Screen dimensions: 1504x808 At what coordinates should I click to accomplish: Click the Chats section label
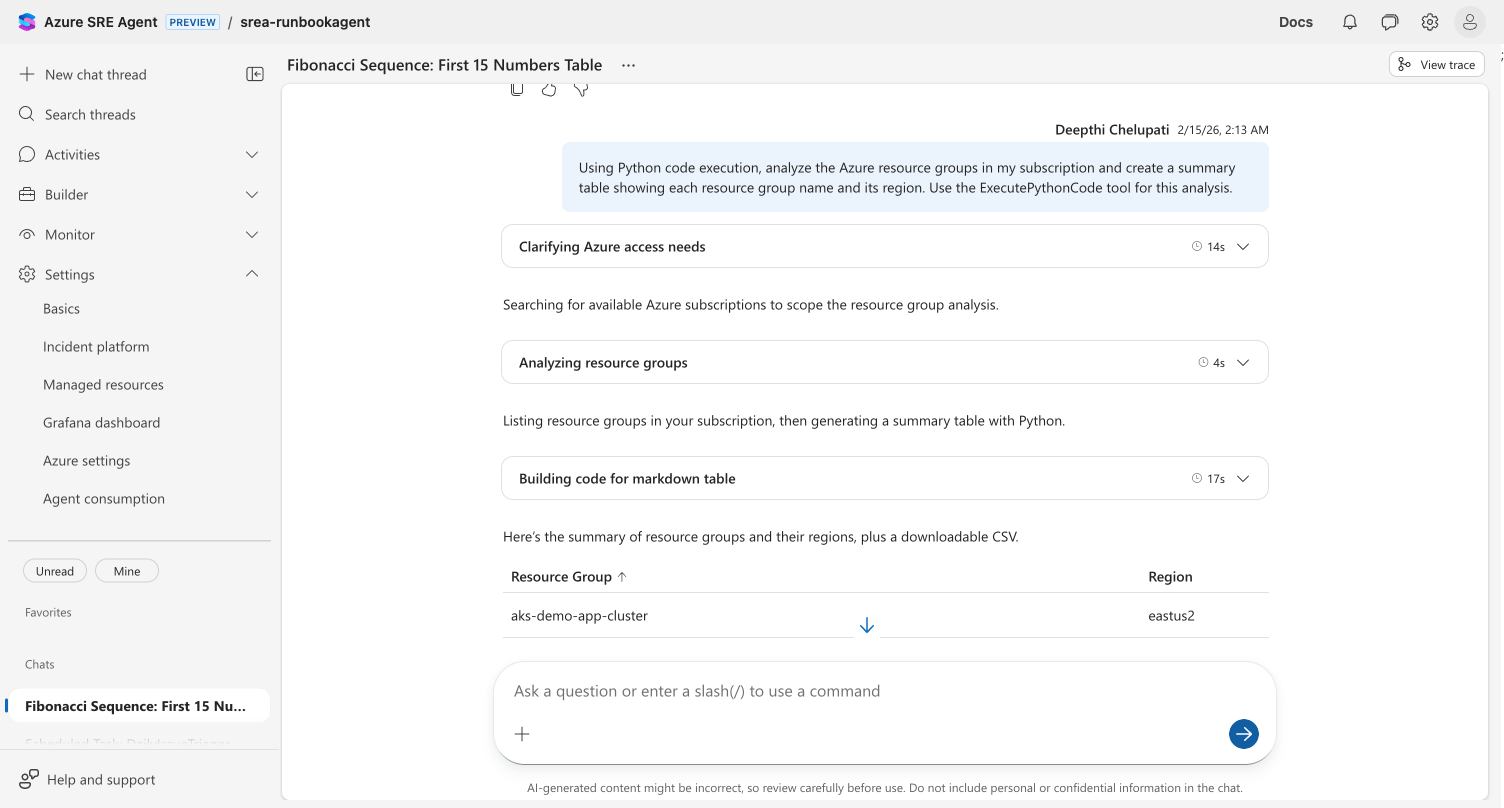(x=40, y=664)
